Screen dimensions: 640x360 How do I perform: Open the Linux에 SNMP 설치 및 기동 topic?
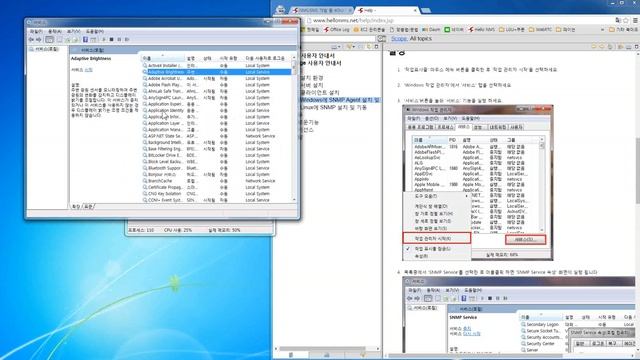pos(333,107)
